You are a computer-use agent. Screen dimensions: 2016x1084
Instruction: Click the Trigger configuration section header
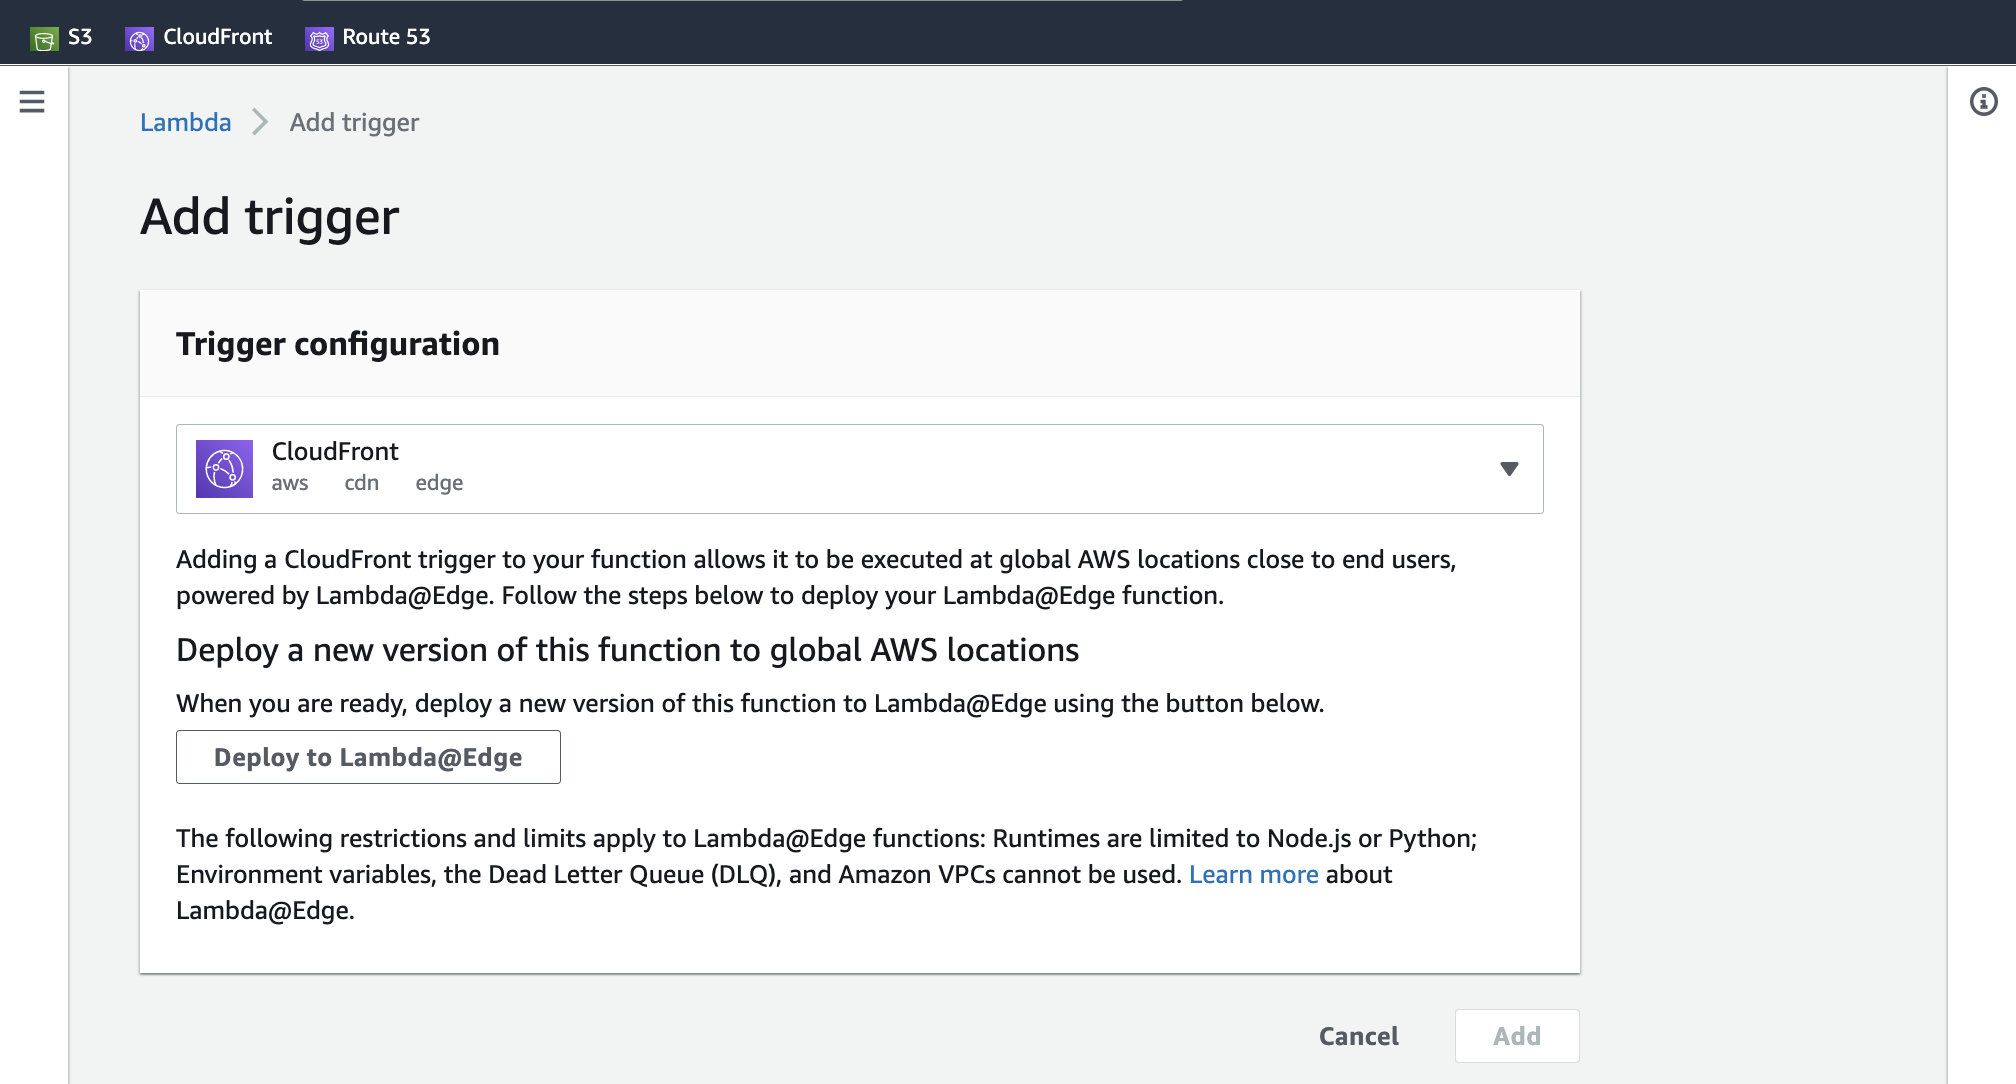tap(337, 344)
